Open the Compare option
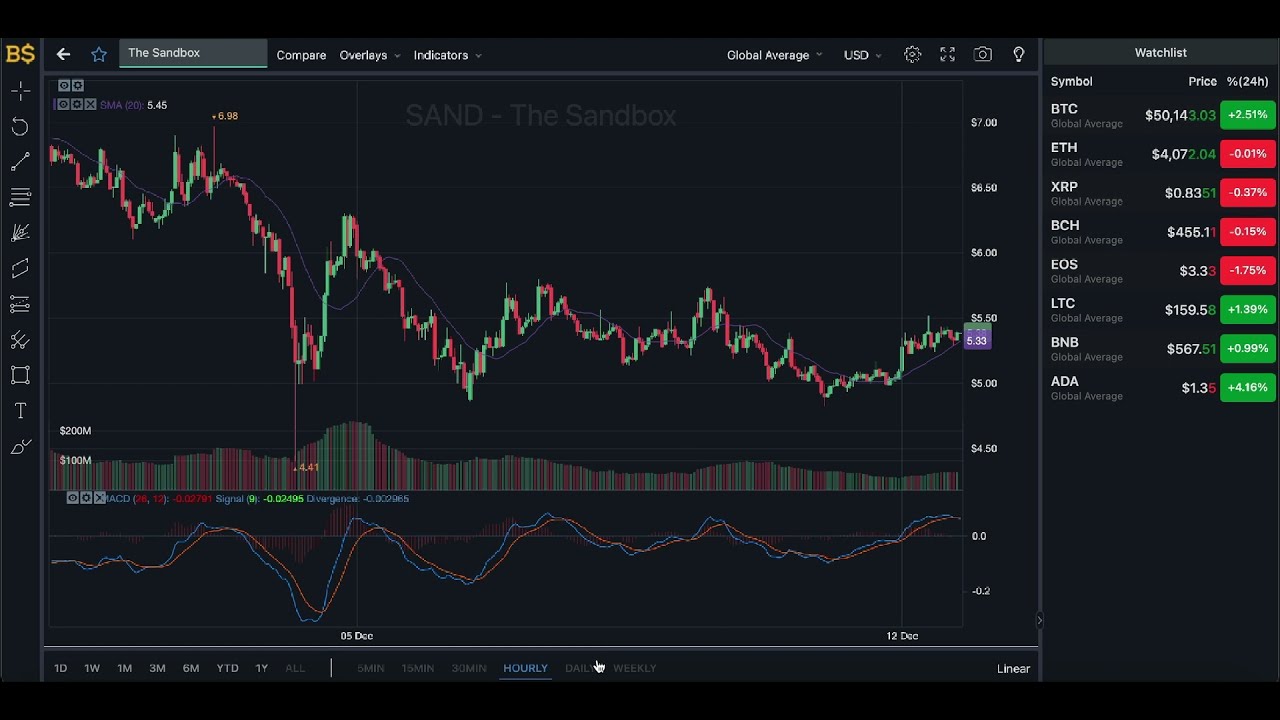Screen dimensions: 1280x720 coord(301,55)
